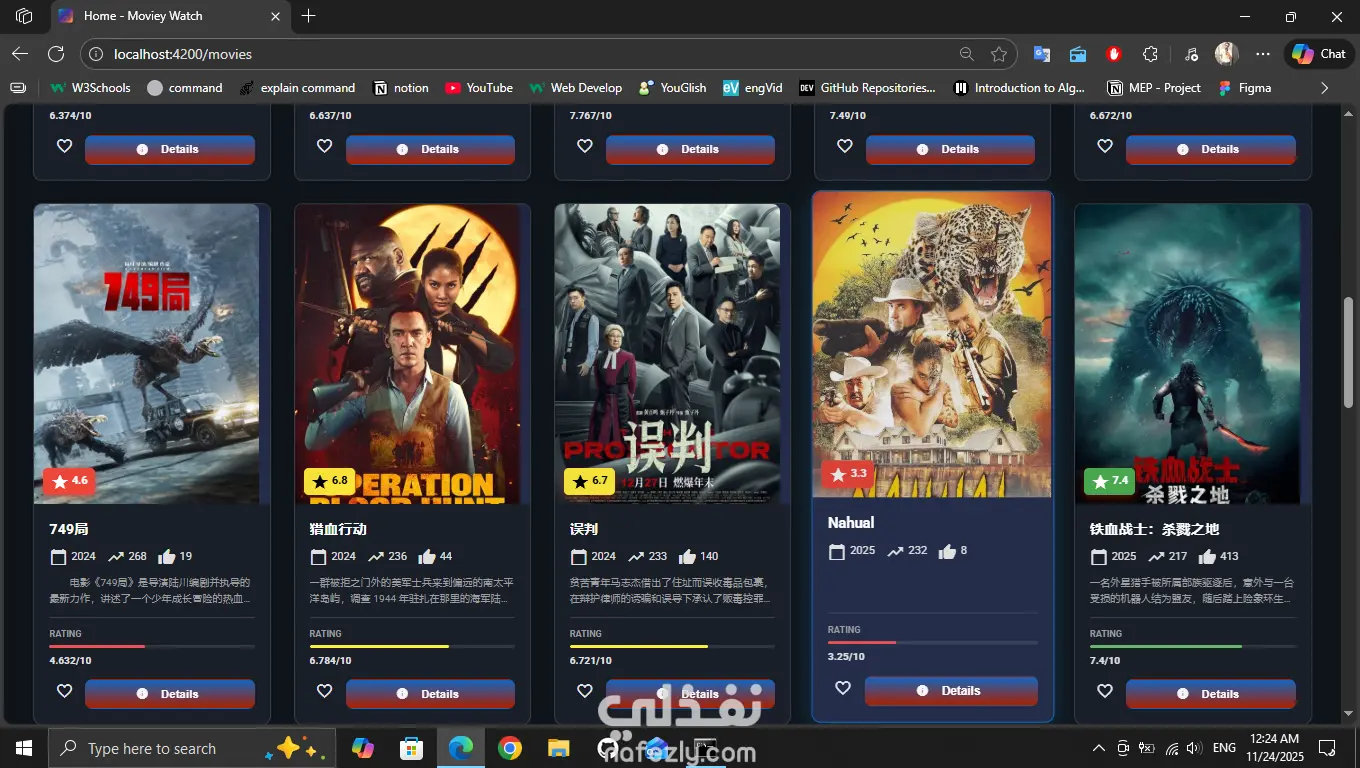Click the taskbar search box
1360x768 pixels.
coord(190,748)
